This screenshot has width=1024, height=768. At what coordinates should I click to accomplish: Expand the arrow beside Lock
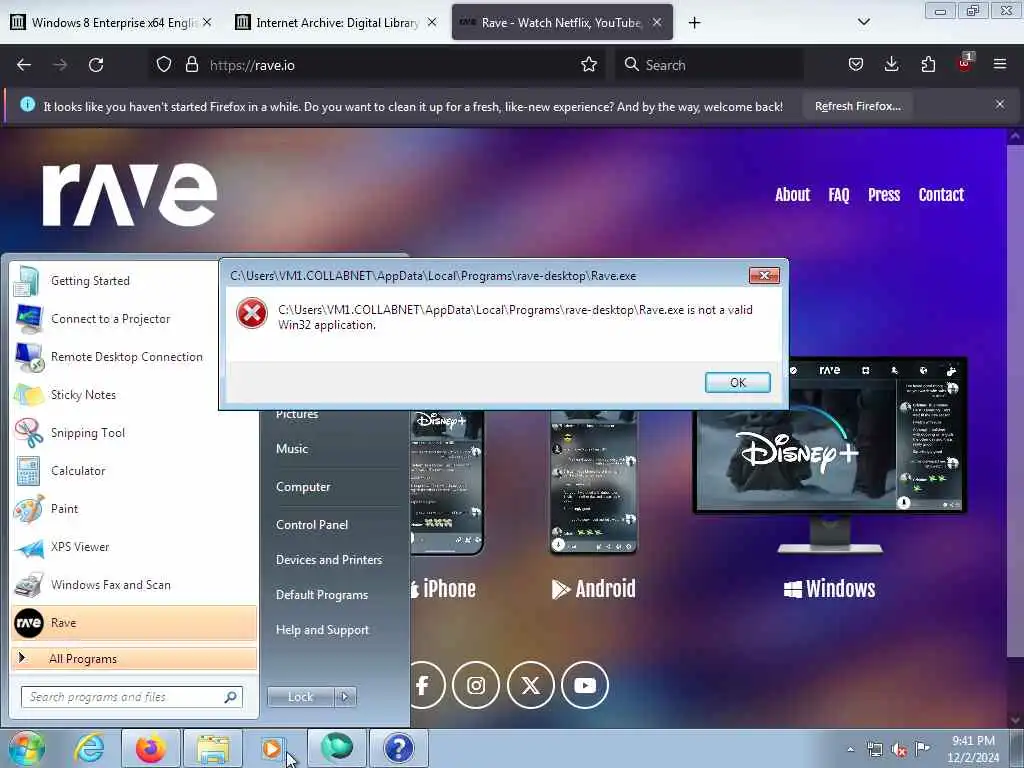345,697
